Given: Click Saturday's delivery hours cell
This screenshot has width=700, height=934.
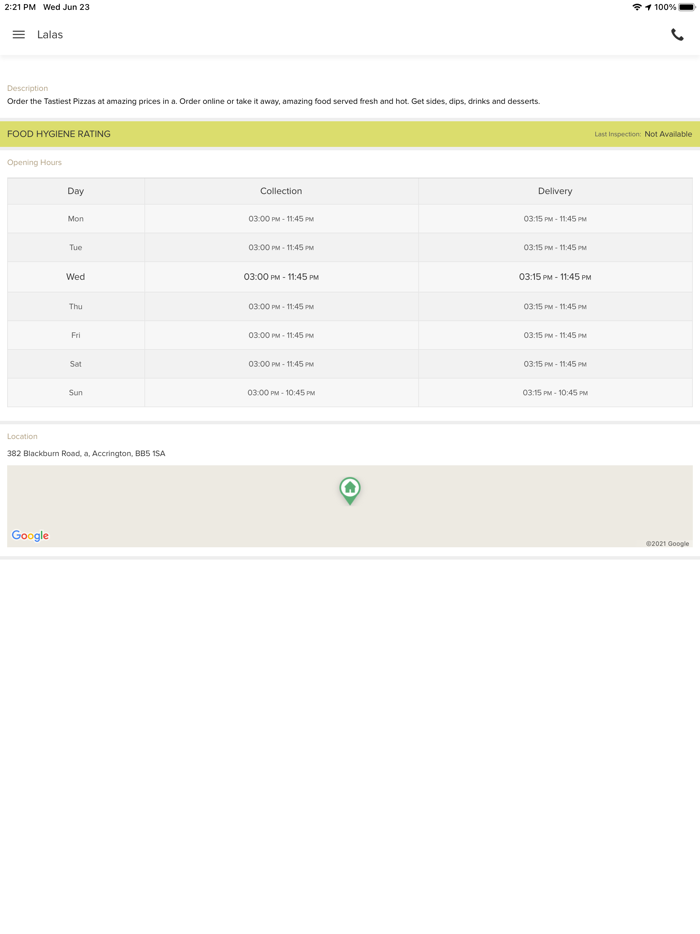Looking at the screenshot, I should click(555, 364).
